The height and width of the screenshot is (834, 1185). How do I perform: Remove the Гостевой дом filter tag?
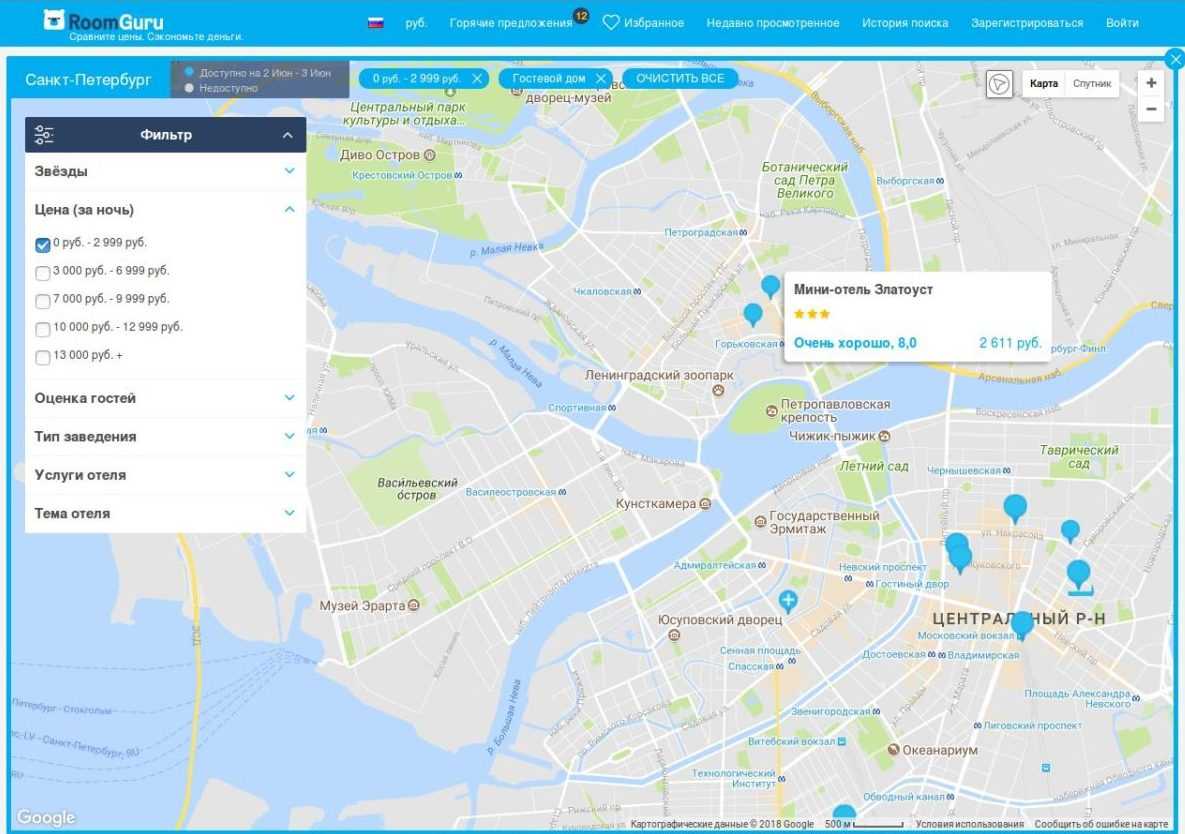coord(601,78)
